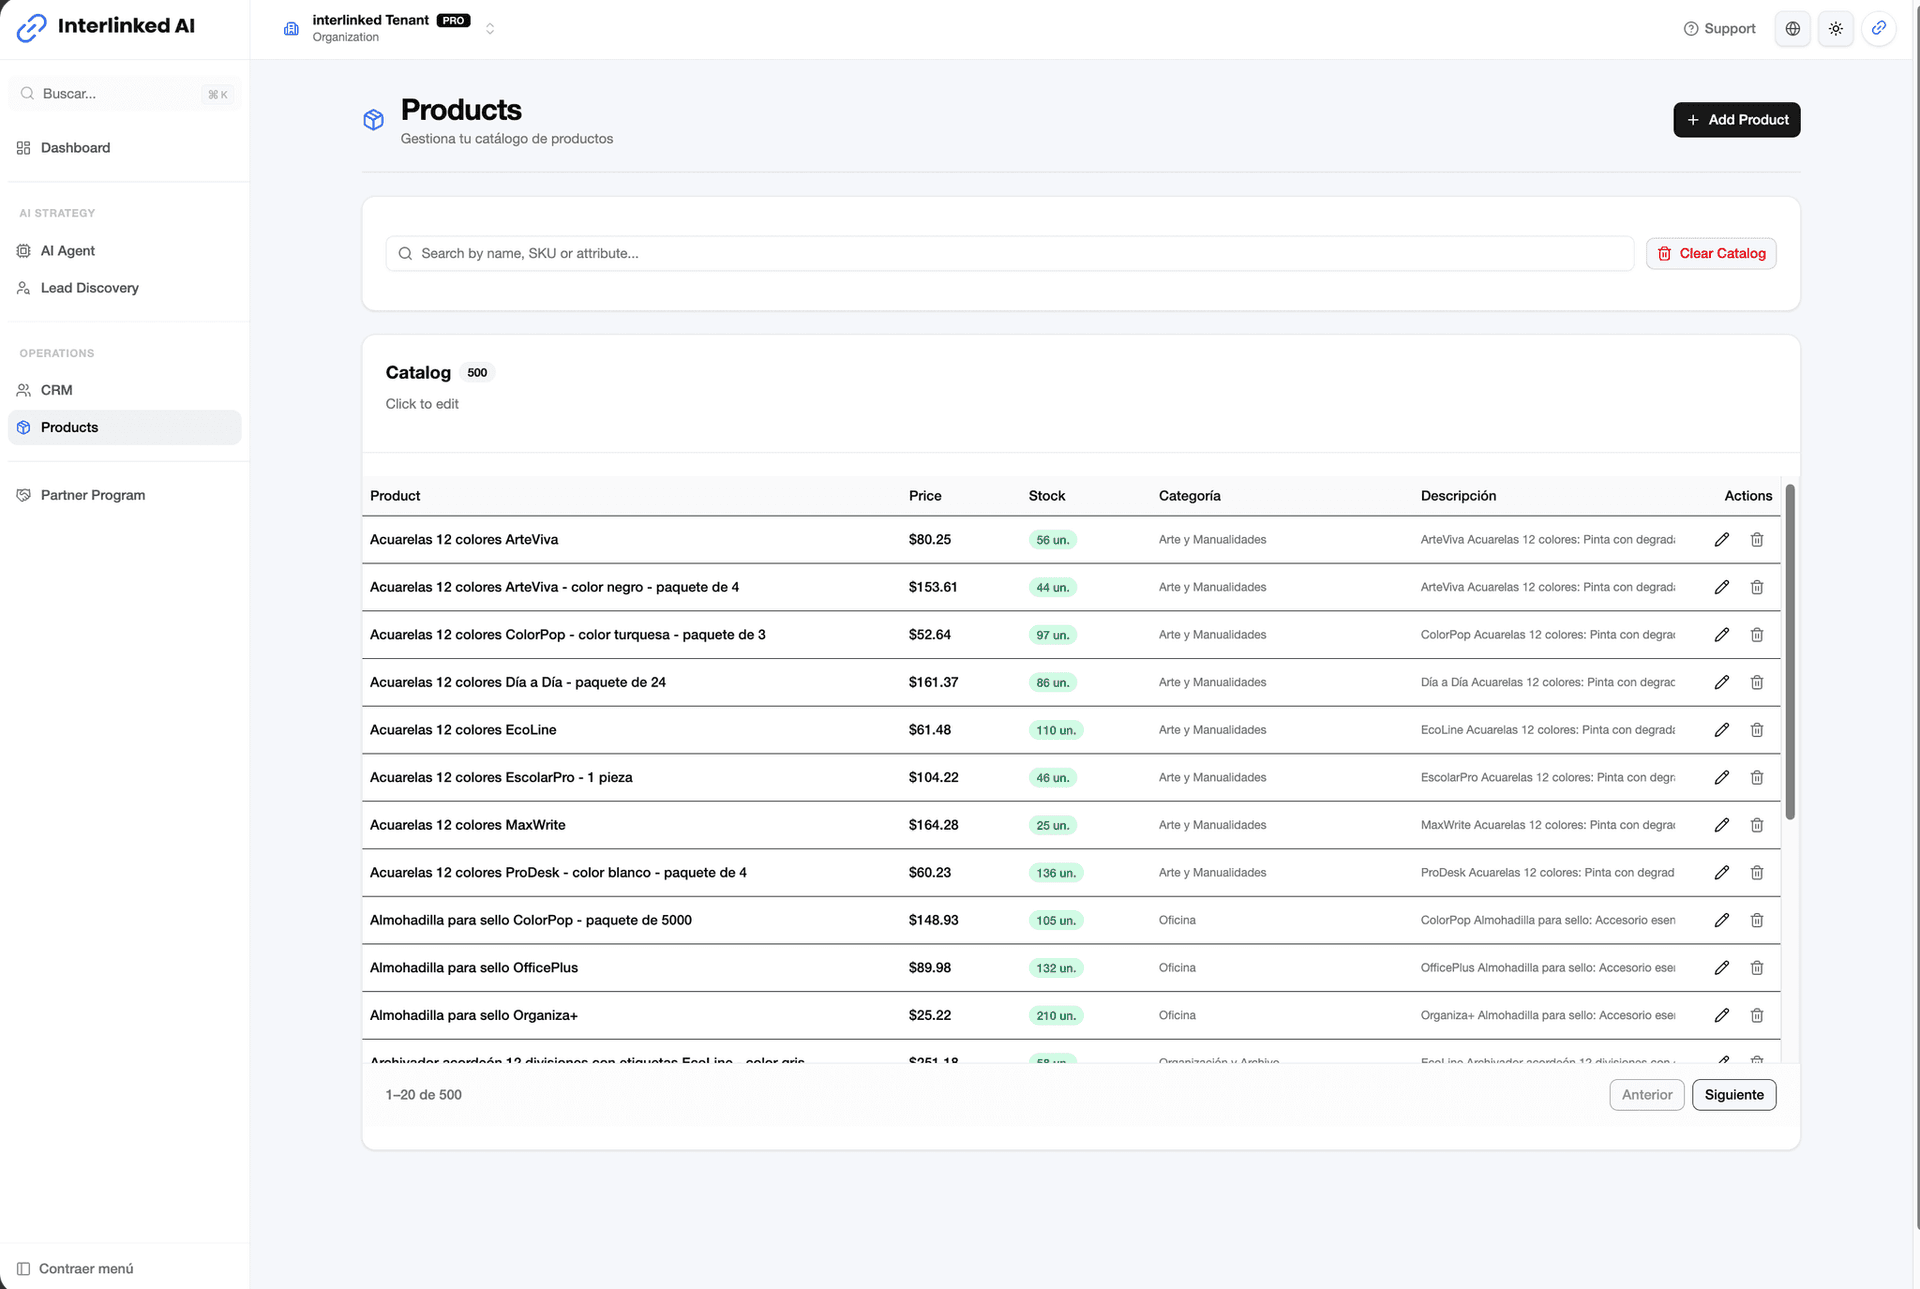Edit the Acuarelas 12 colores ArteViva $80.25 row
Viewport: 1920px width, 1289px height.
[1721, 540]
